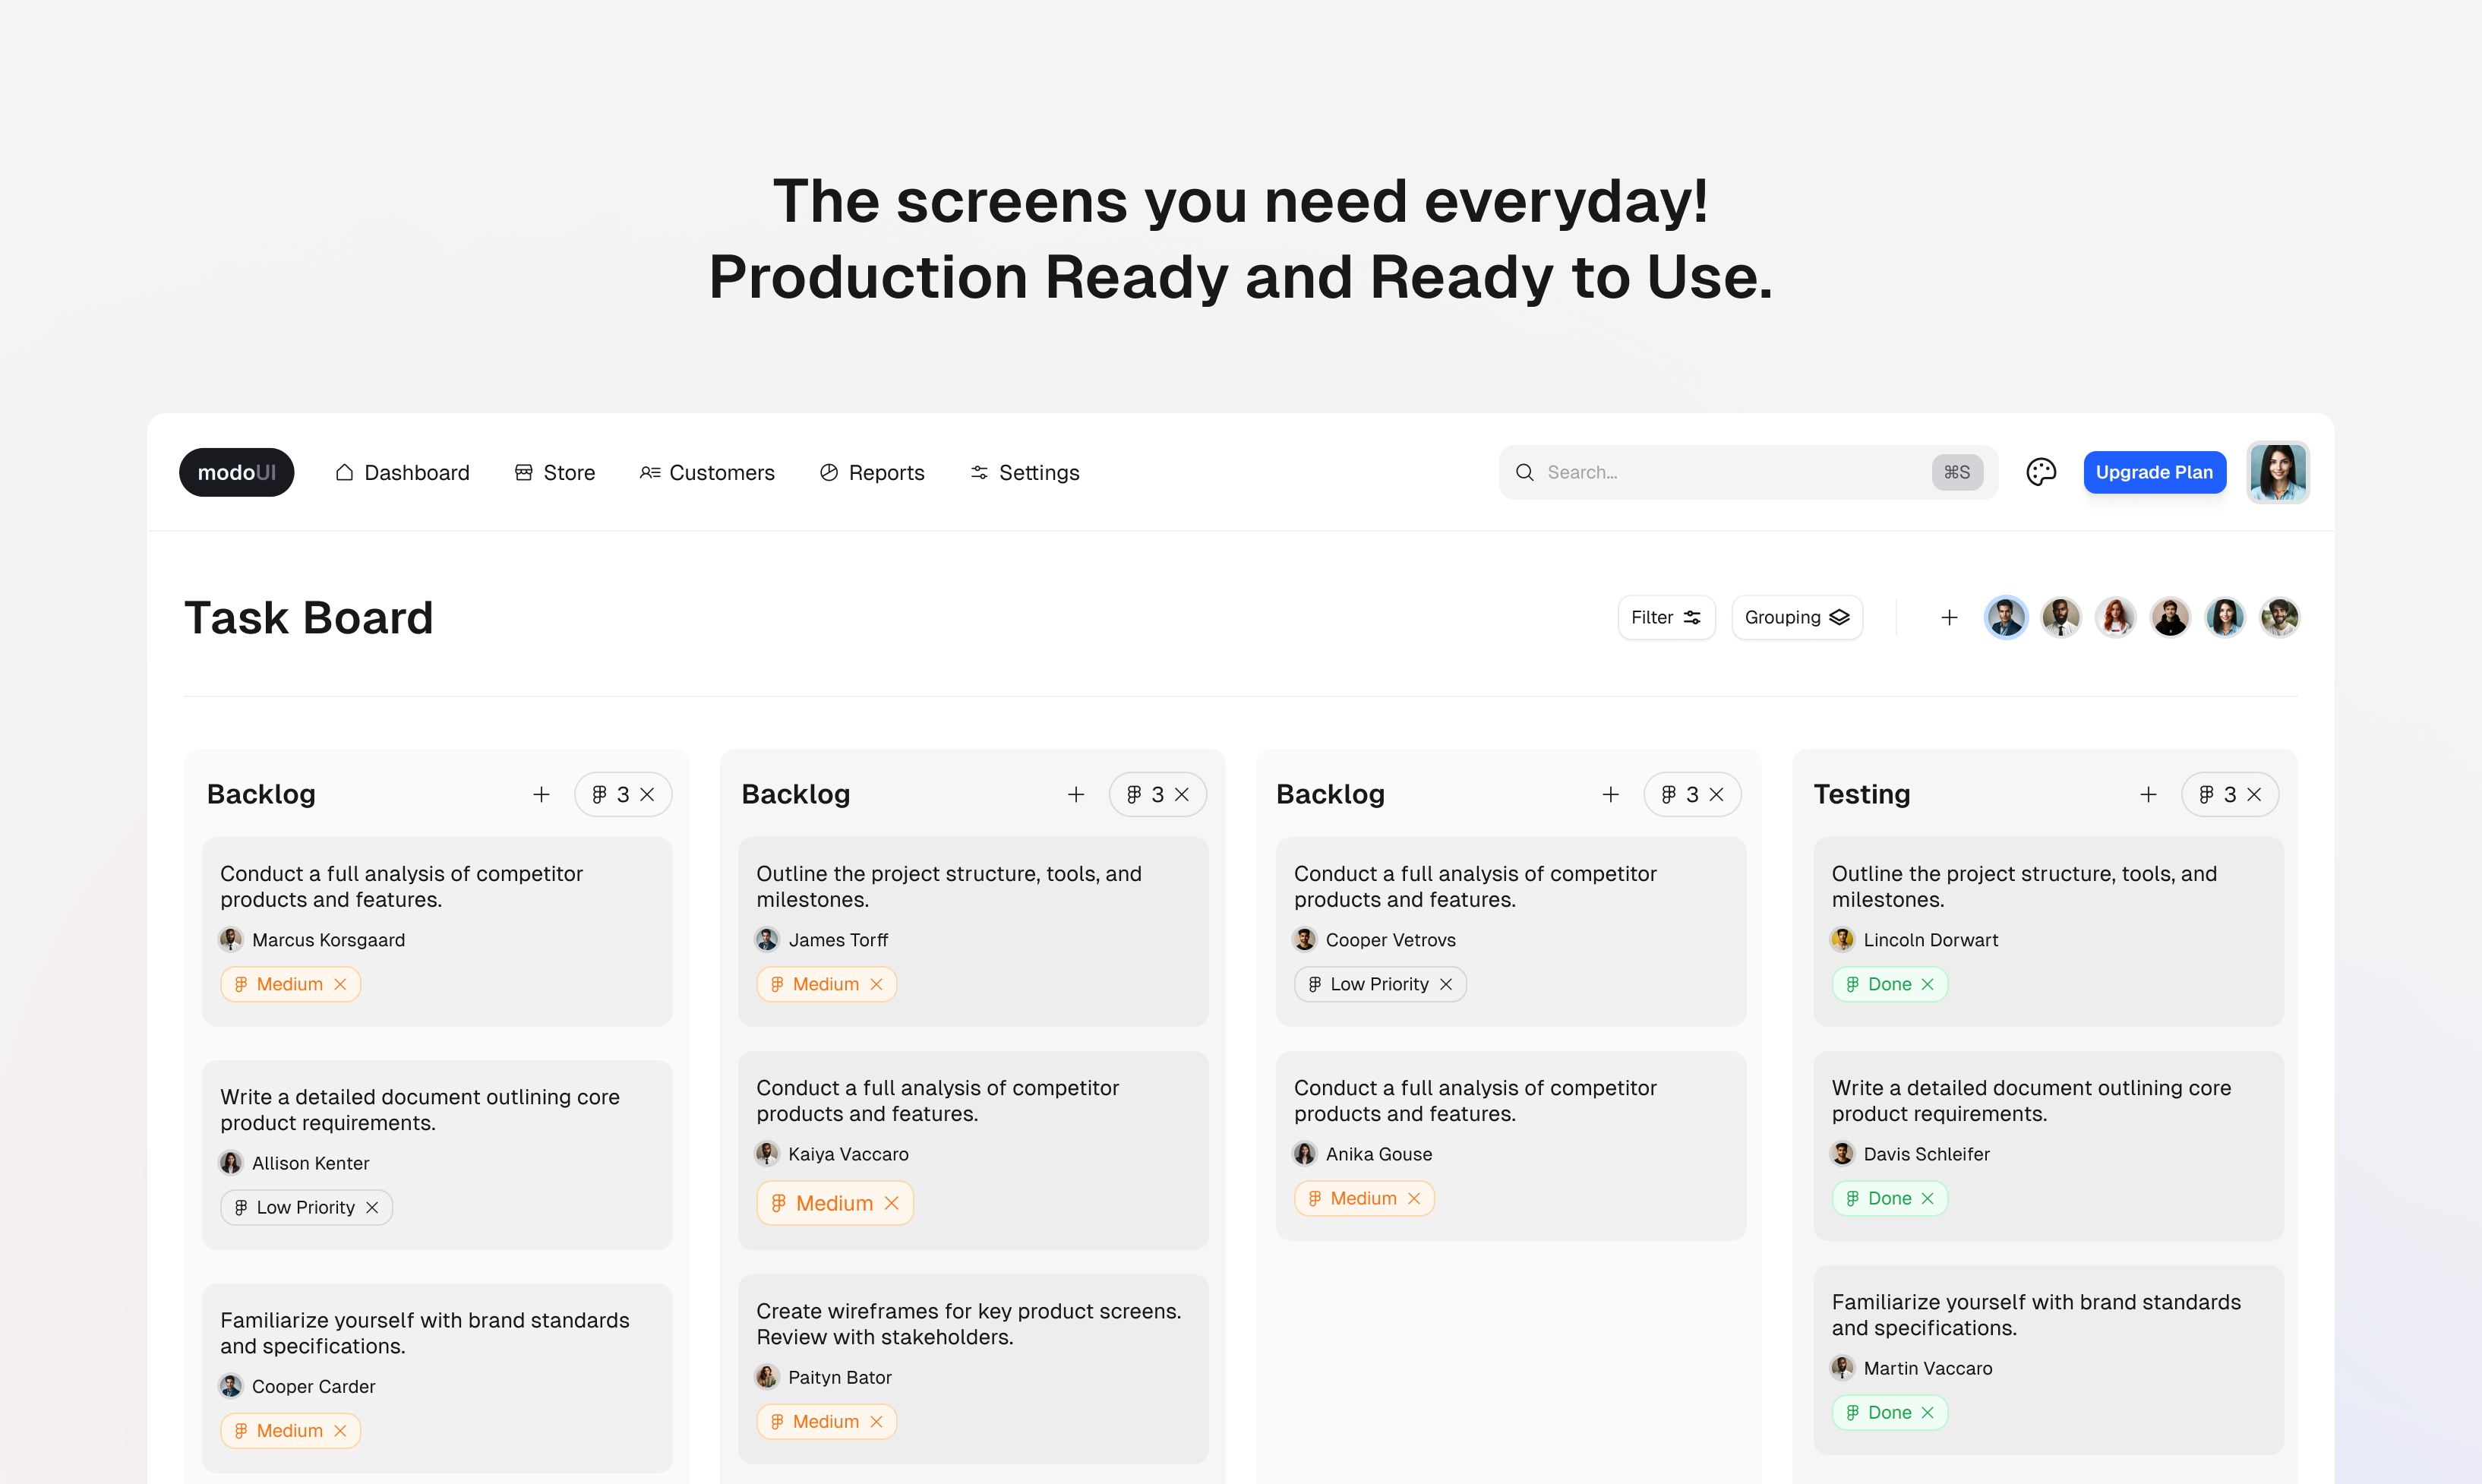
Task: Click Paityn Bator's small avatar
Action: click(x=767, y=1377)
